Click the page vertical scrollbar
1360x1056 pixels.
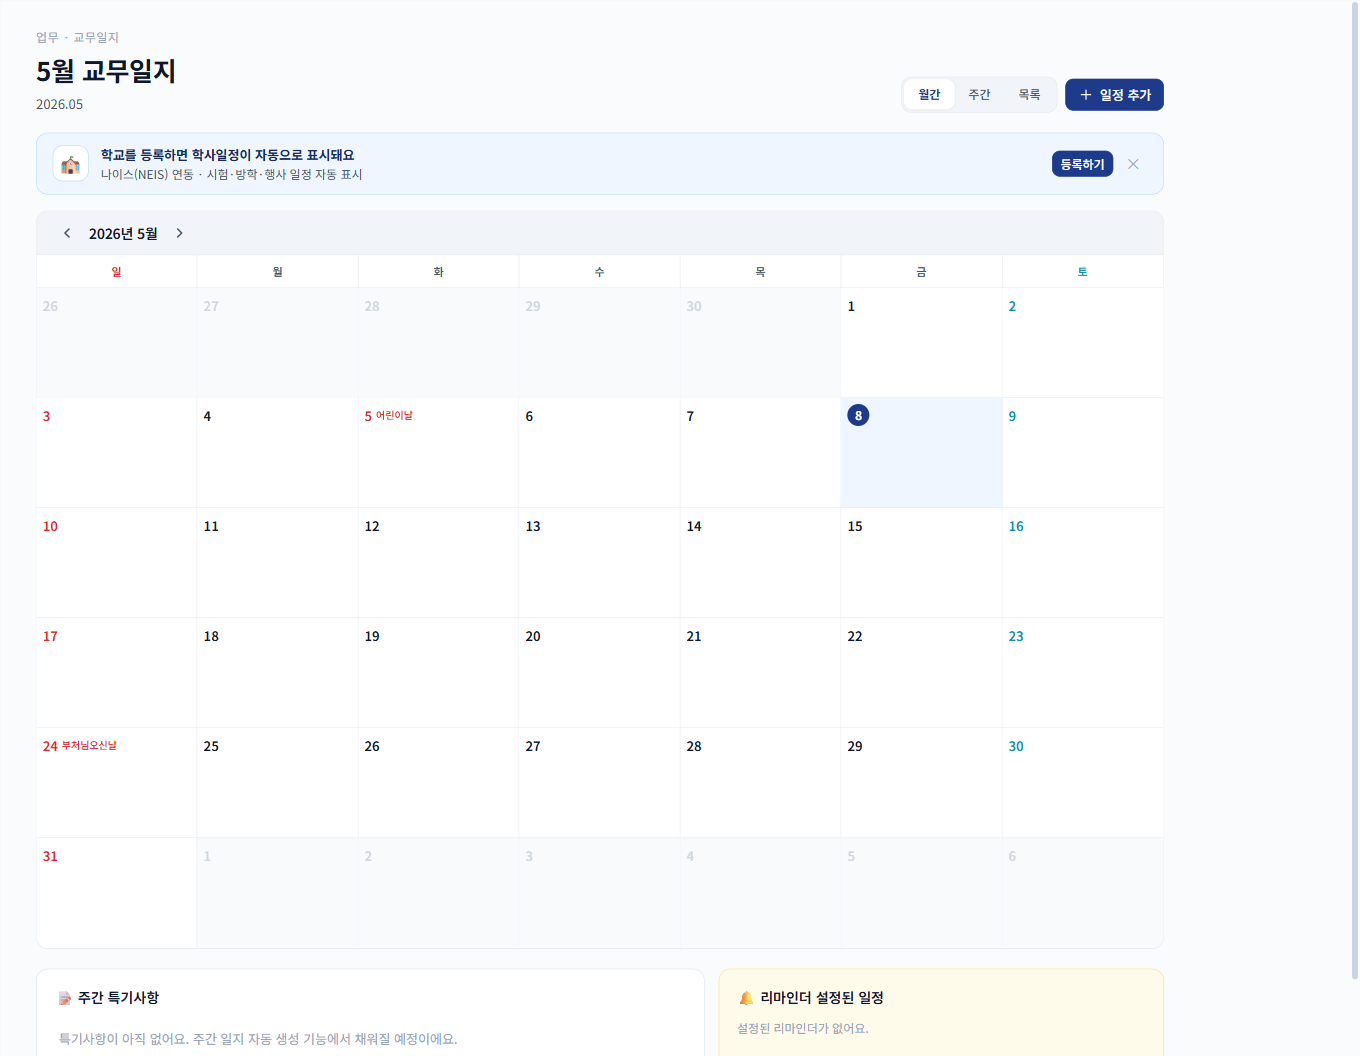(x=1355, y=490)
